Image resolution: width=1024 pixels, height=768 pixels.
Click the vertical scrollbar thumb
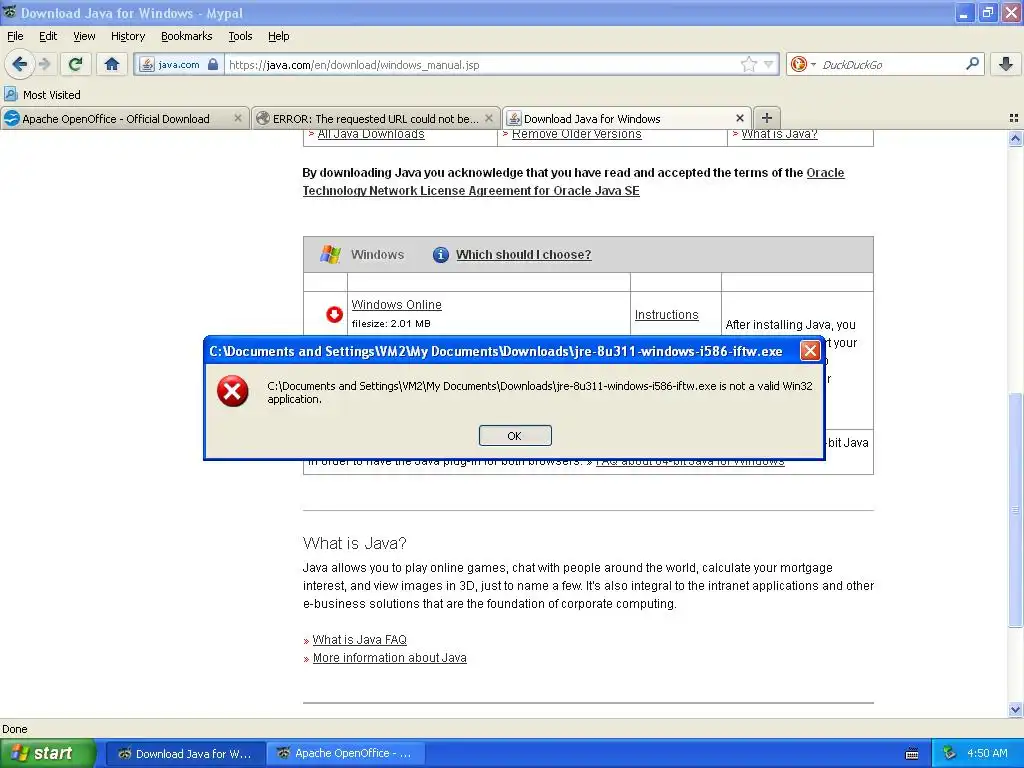[1015, 510]
